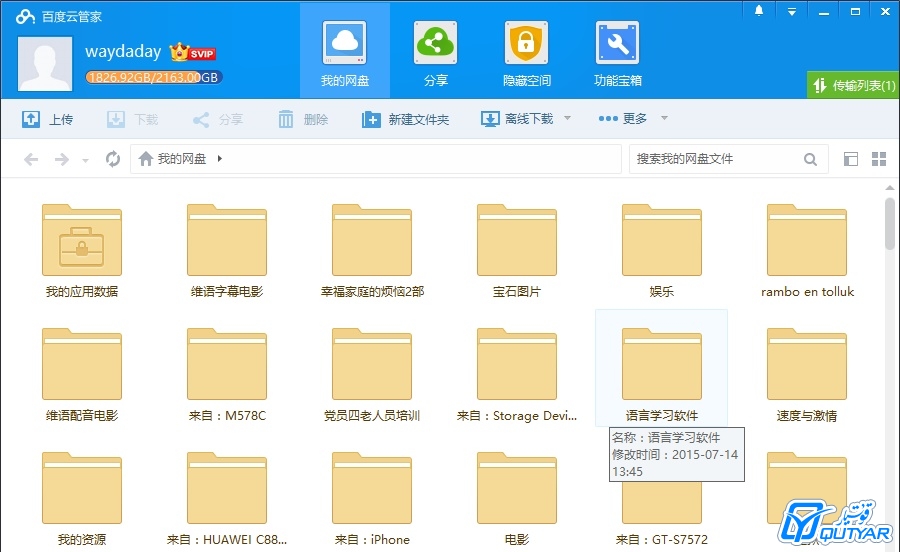
Task: Refresh the file list
Action: click(112, 158)
